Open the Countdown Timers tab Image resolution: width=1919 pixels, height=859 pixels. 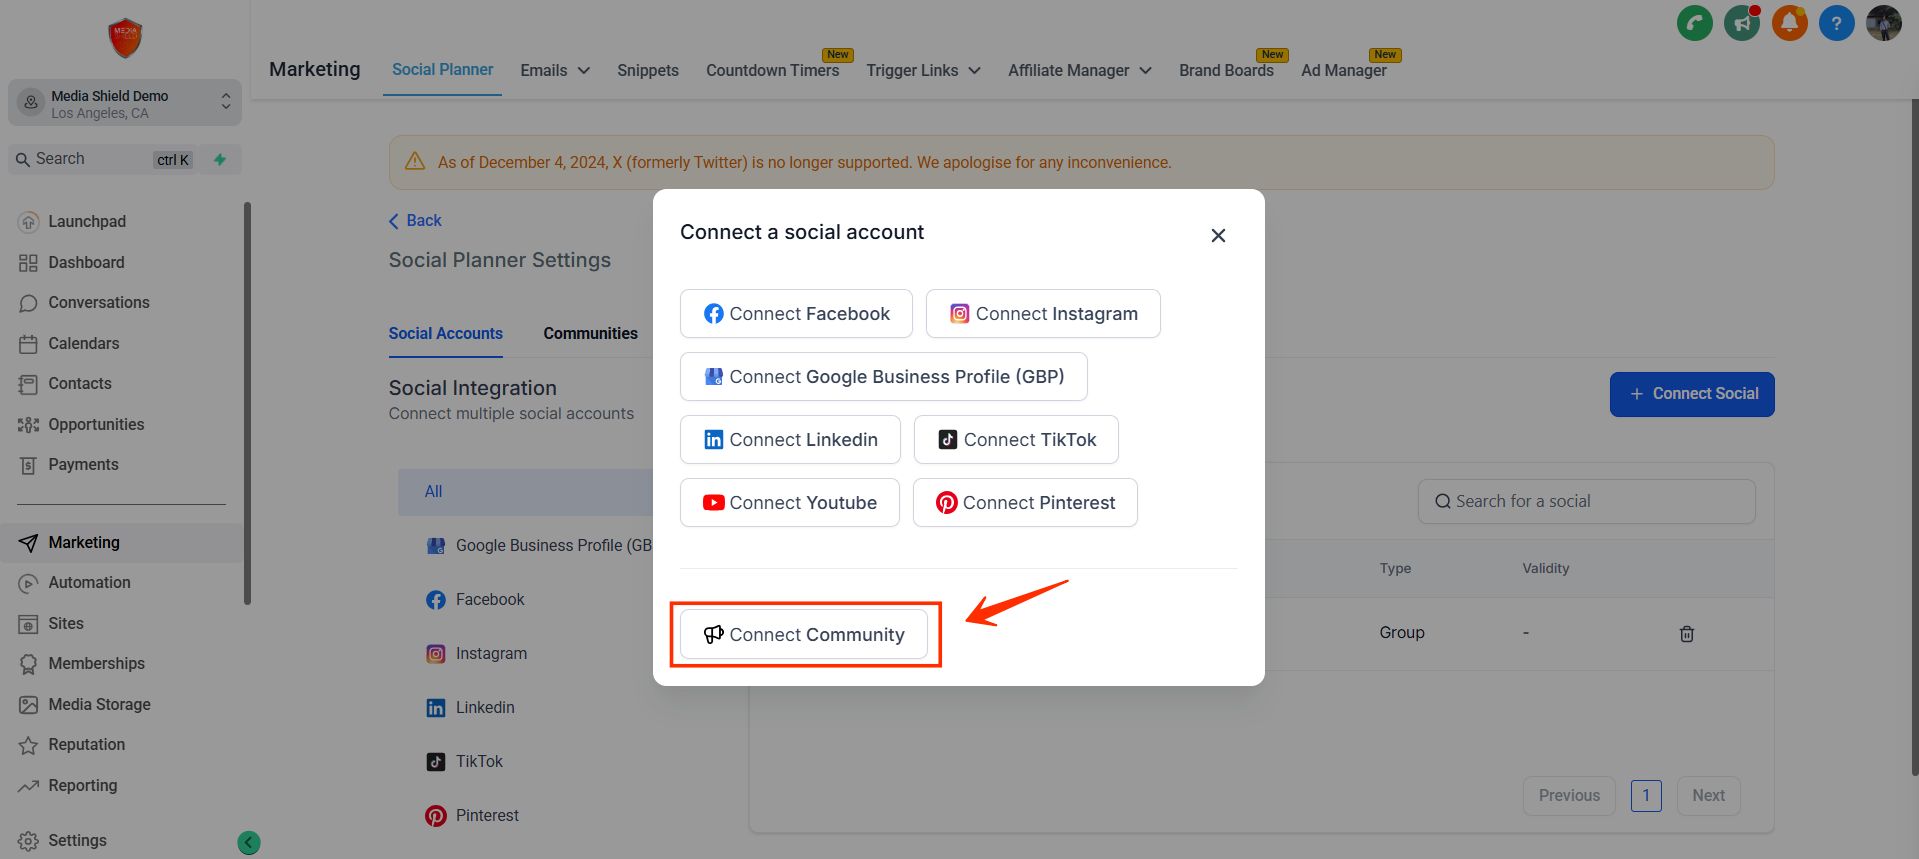click(x=772, y=70)
